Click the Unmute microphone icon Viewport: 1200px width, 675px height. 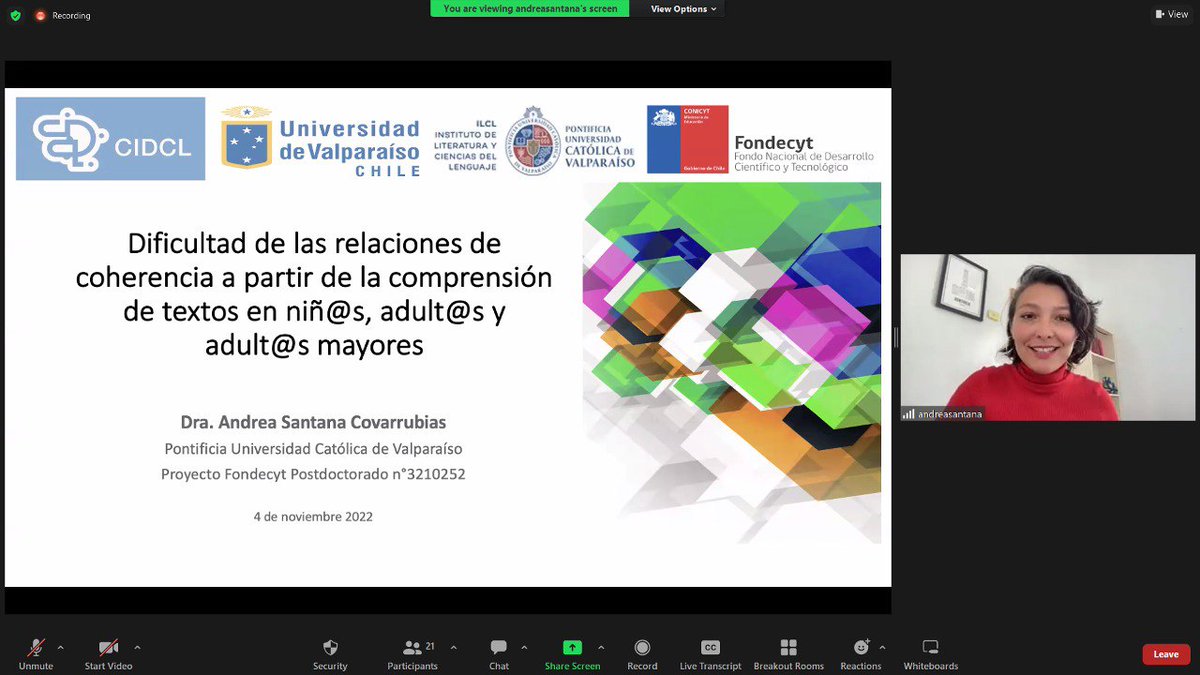36,647
